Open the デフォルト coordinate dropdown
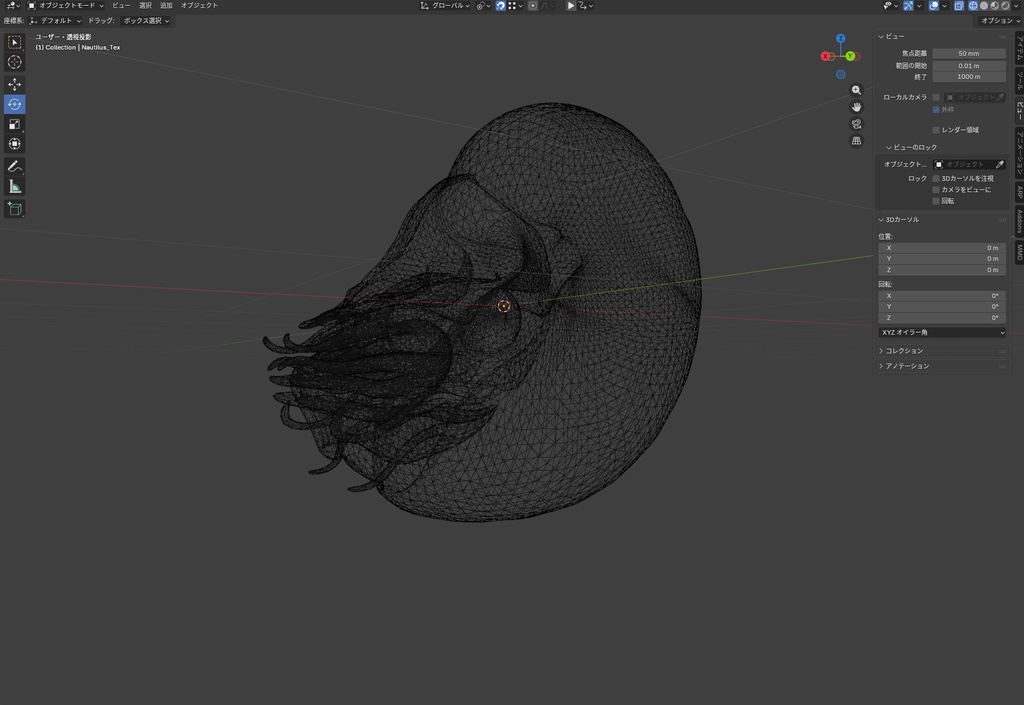 coord(55,21)
